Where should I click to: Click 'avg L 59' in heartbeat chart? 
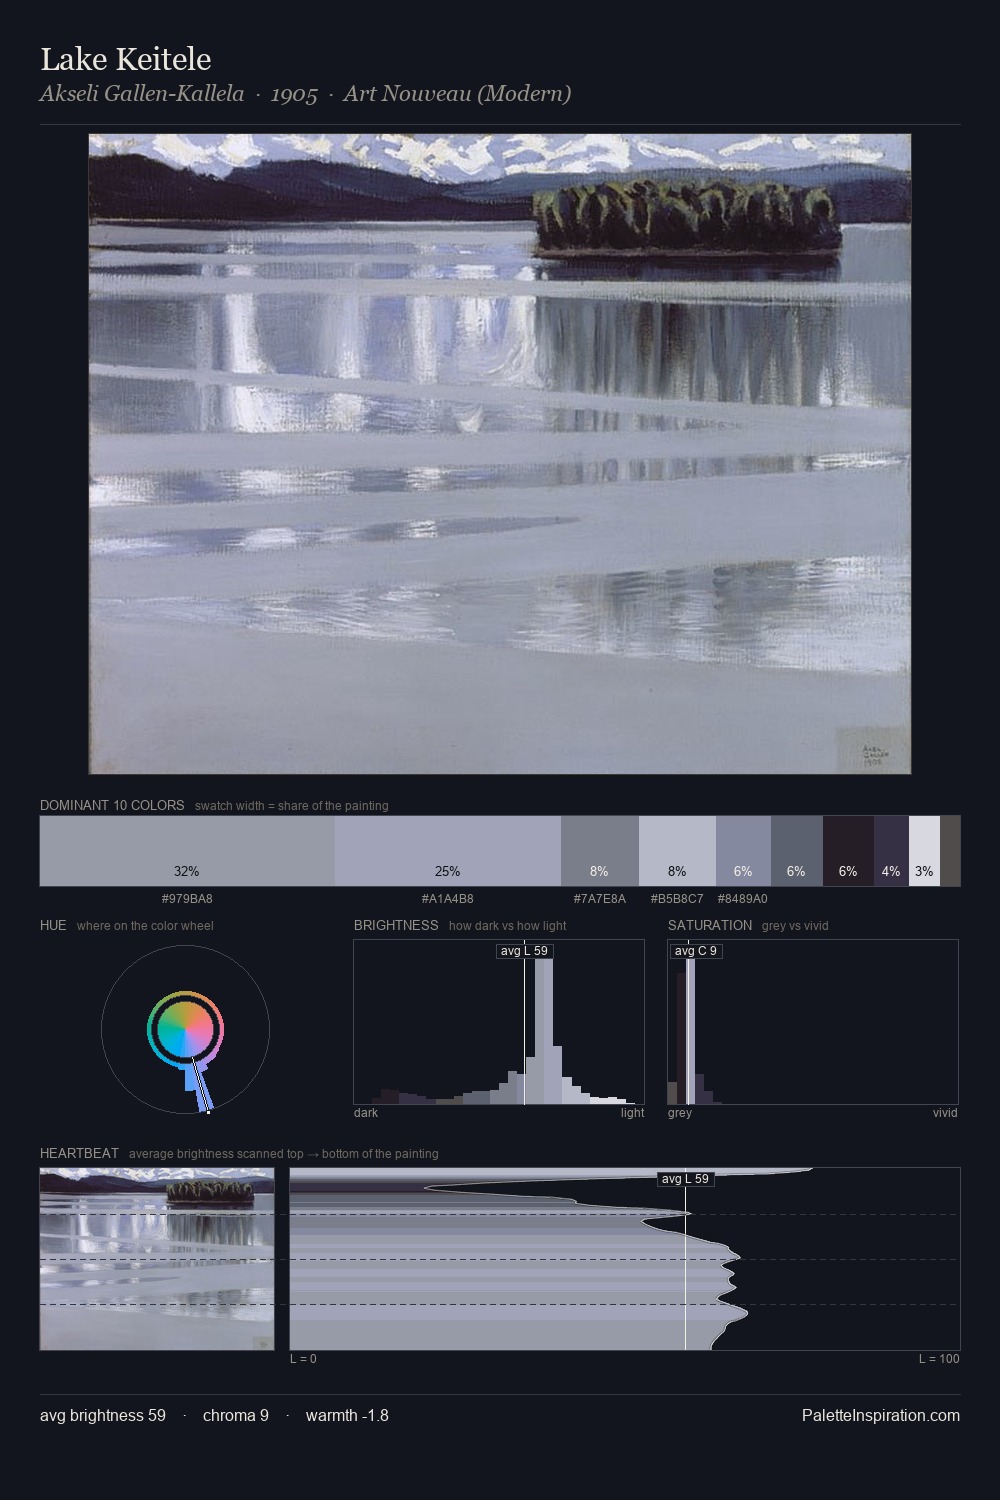coord(685,1179)
